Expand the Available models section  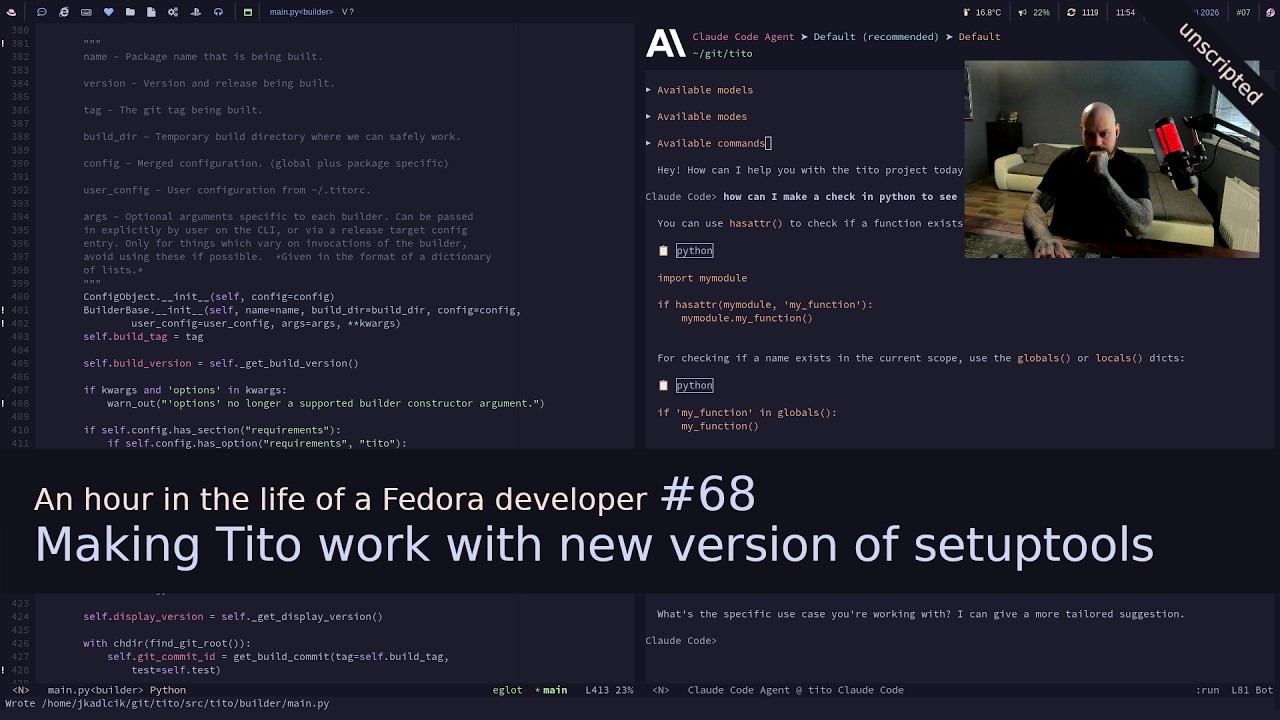(699, 90)
